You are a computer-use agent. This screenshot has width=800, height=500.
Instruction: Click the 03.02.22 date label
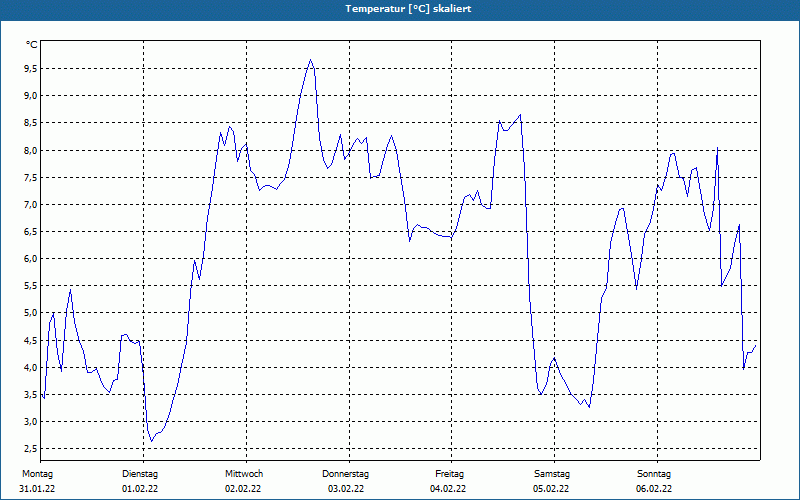[x=346, y=489]
